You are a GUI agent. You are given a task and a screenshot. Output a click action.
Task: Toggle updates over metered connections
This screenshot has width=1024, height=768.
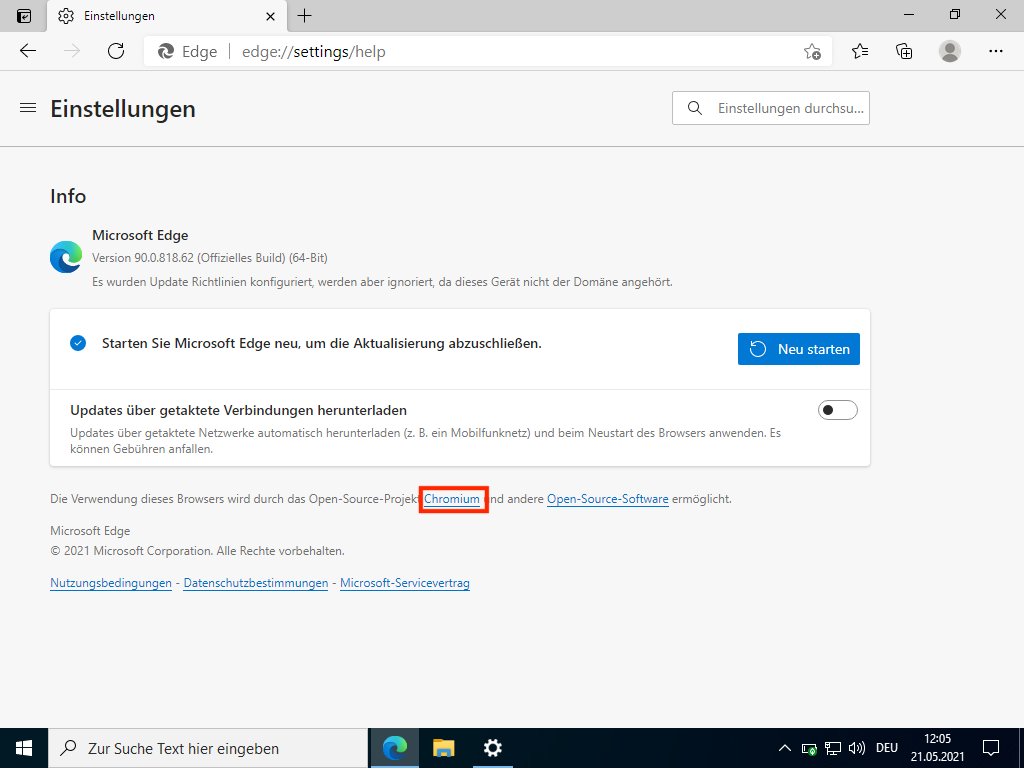click(x=838, y=410)
